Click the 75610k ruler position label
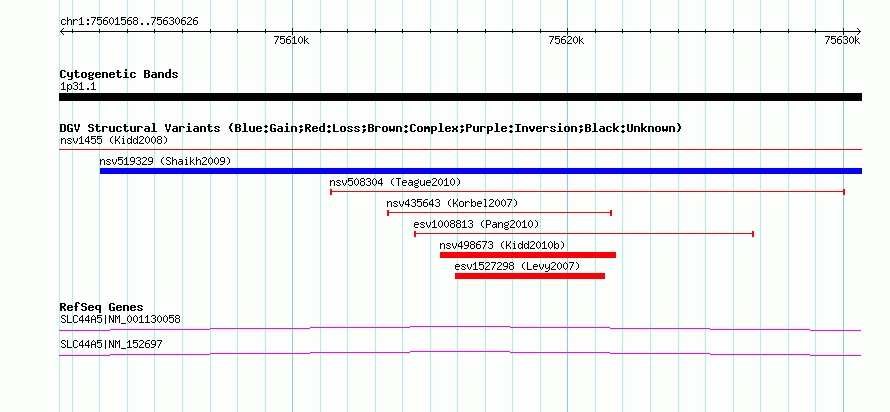This screenshot has width=890, height=412. pyautogui.click(x=291, y=40)
